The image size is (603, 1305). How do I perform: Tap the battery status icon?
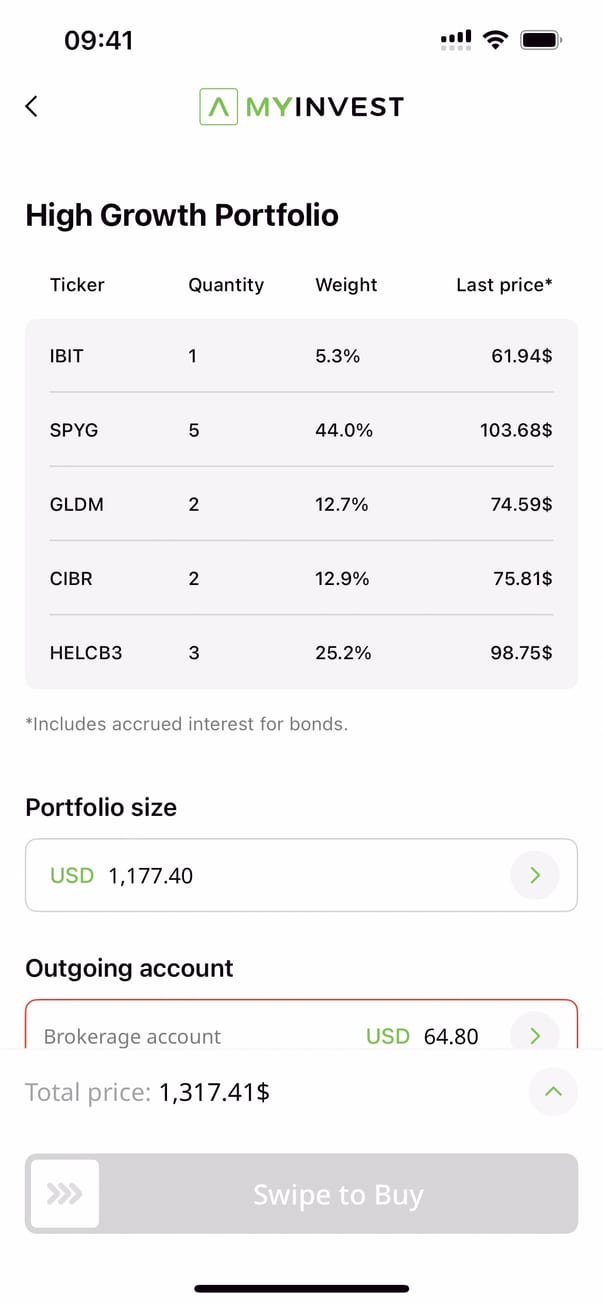[541, 40]
